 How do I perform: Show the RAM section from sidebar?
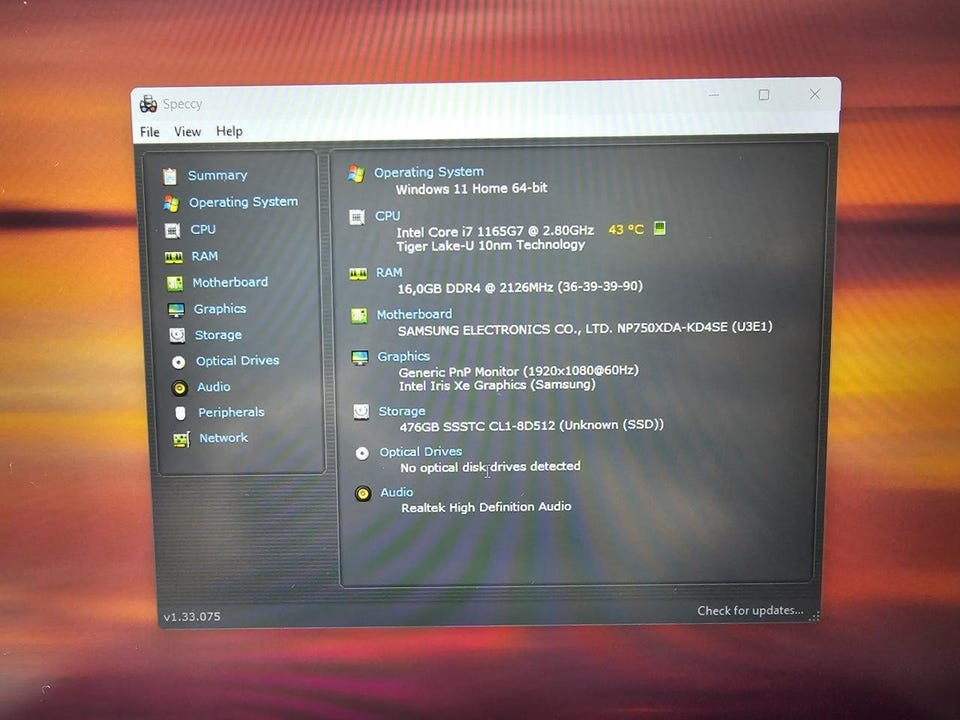coord(204,257)
